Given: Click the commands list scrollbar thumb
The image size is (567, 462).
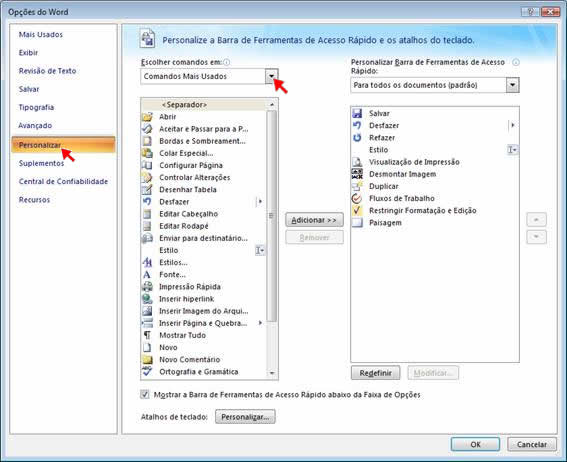Looking at the screenshot, I should (x=272, y=216).
